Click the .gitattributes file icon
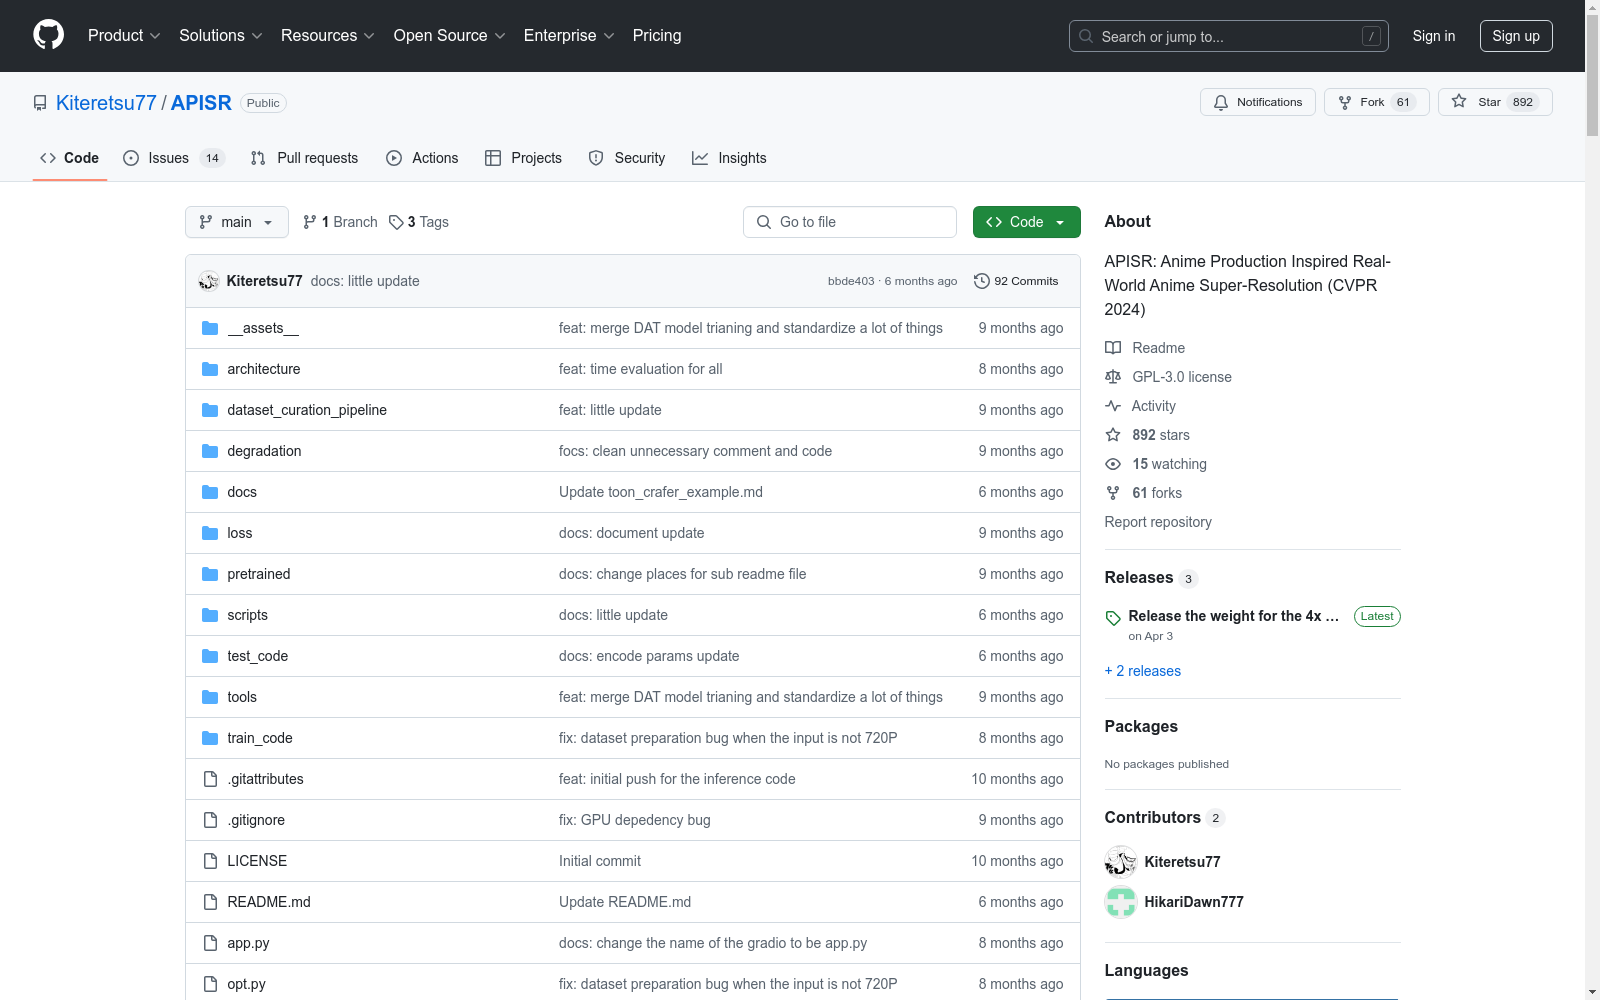This screenshot has width=1600, height=1000. (210, 779)
